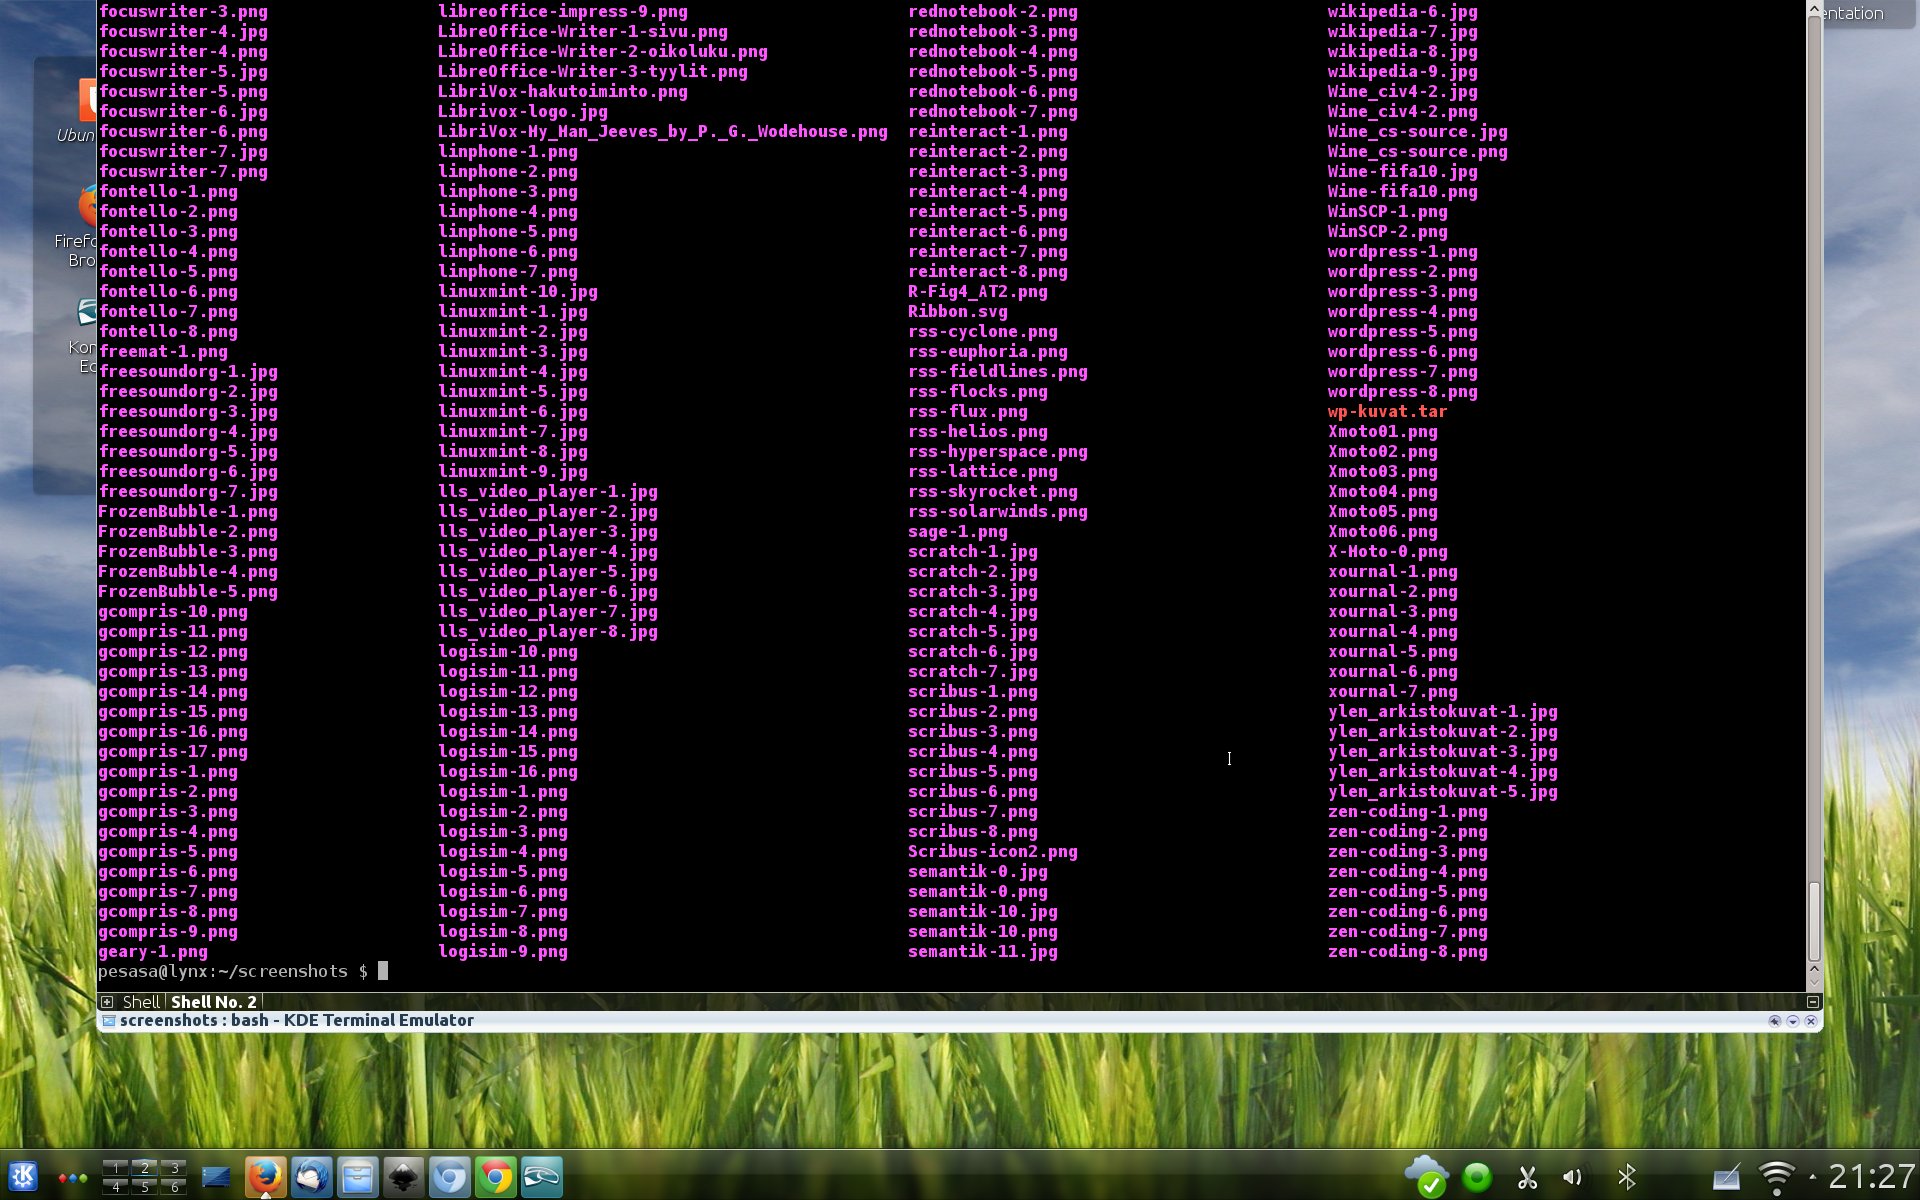Click file name 'gcompris-17.png'
The image size is (1920, 1200).
[x=173, y=751]
